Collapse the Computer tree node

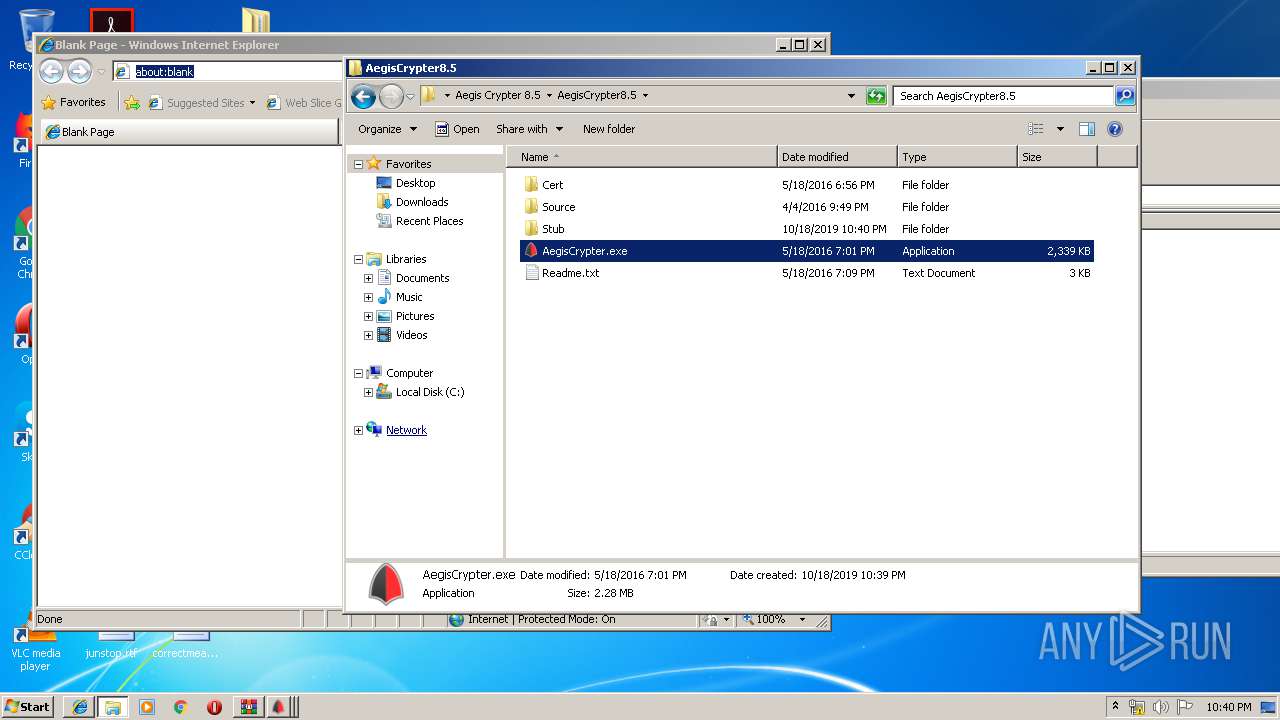(x=359, y=373)
